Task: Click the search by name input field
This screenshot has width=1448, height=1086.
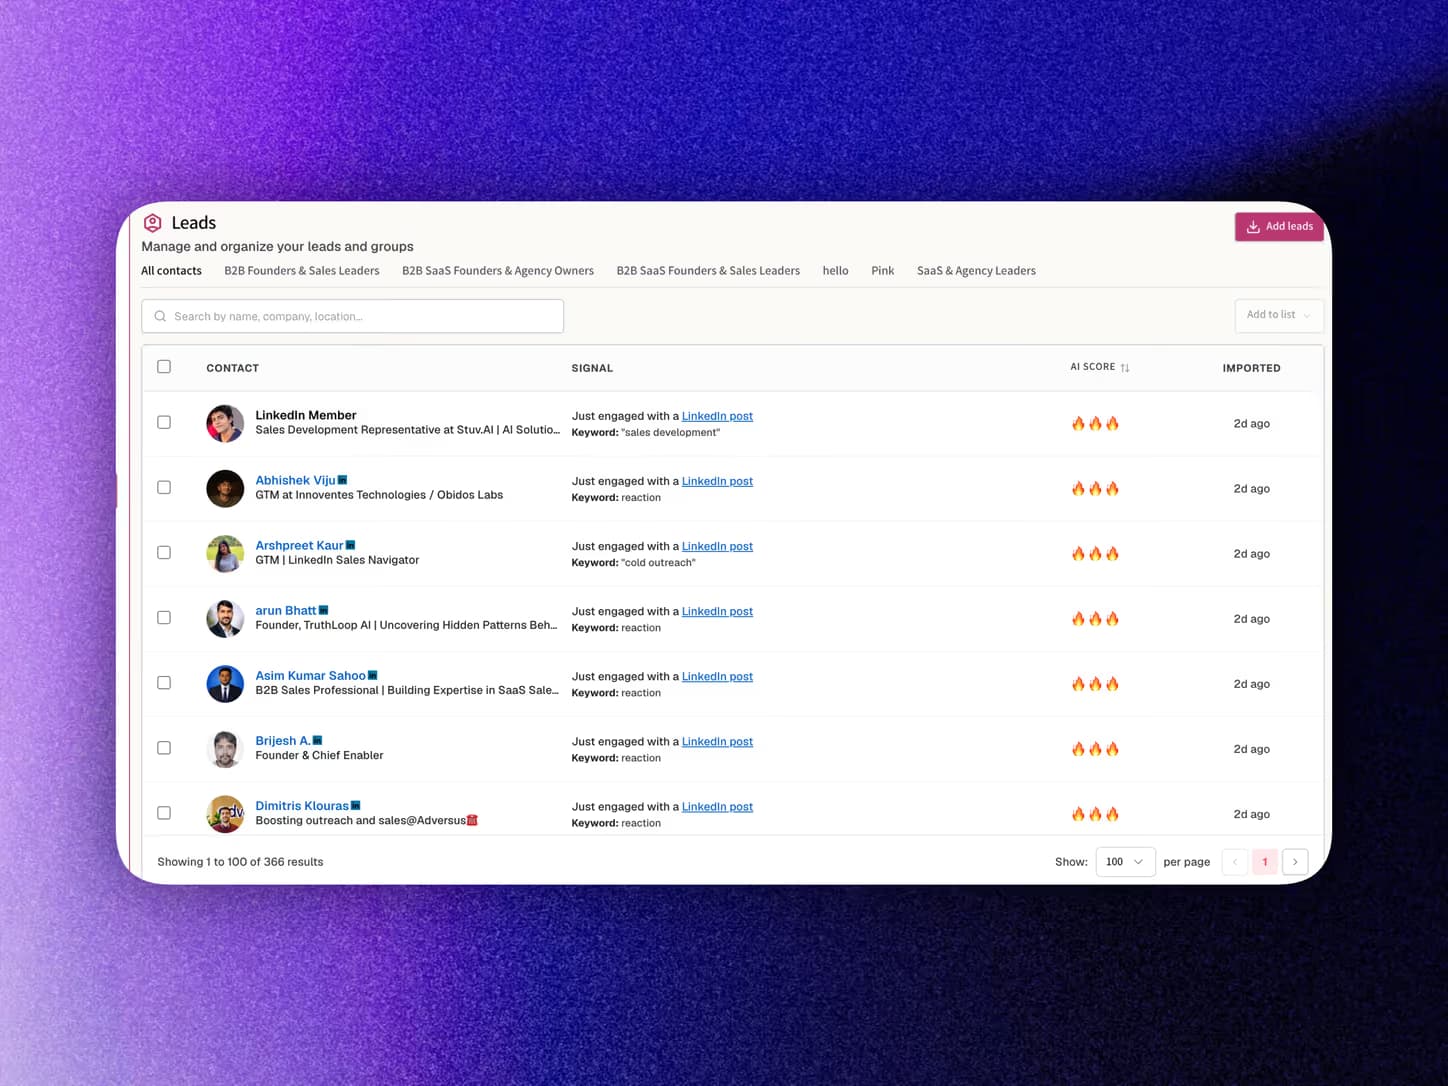Action: [x=352, y=316]
